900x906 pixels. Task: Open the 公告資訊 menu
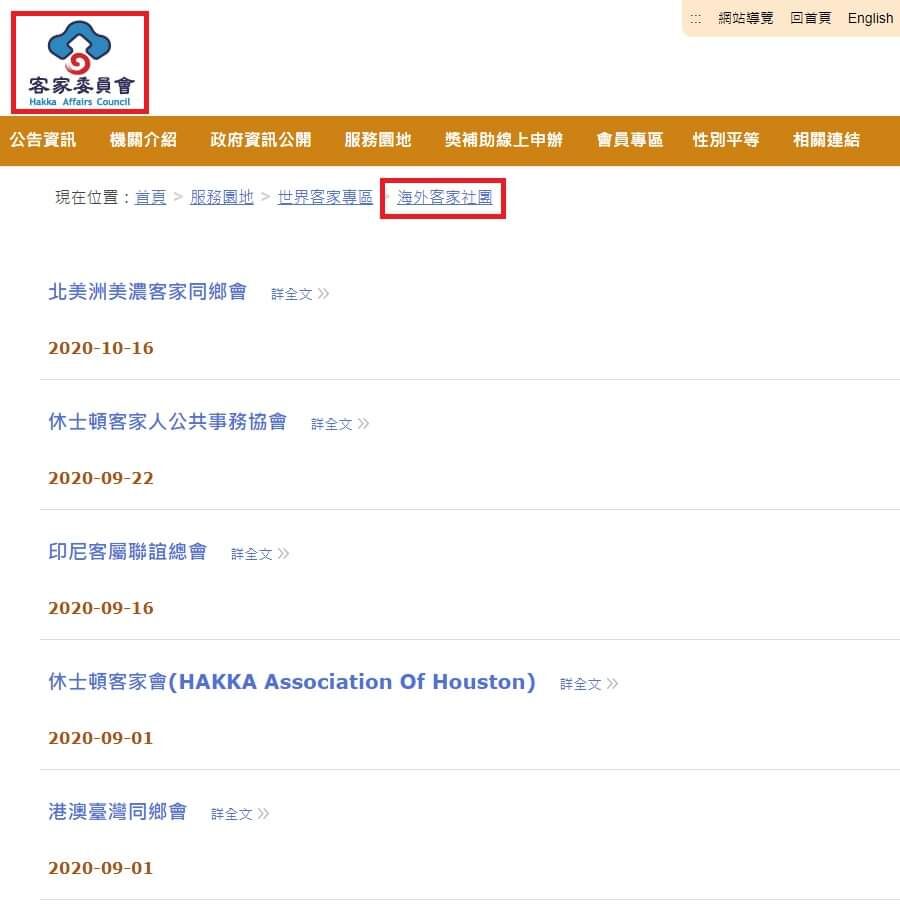(x=43, y=140)
